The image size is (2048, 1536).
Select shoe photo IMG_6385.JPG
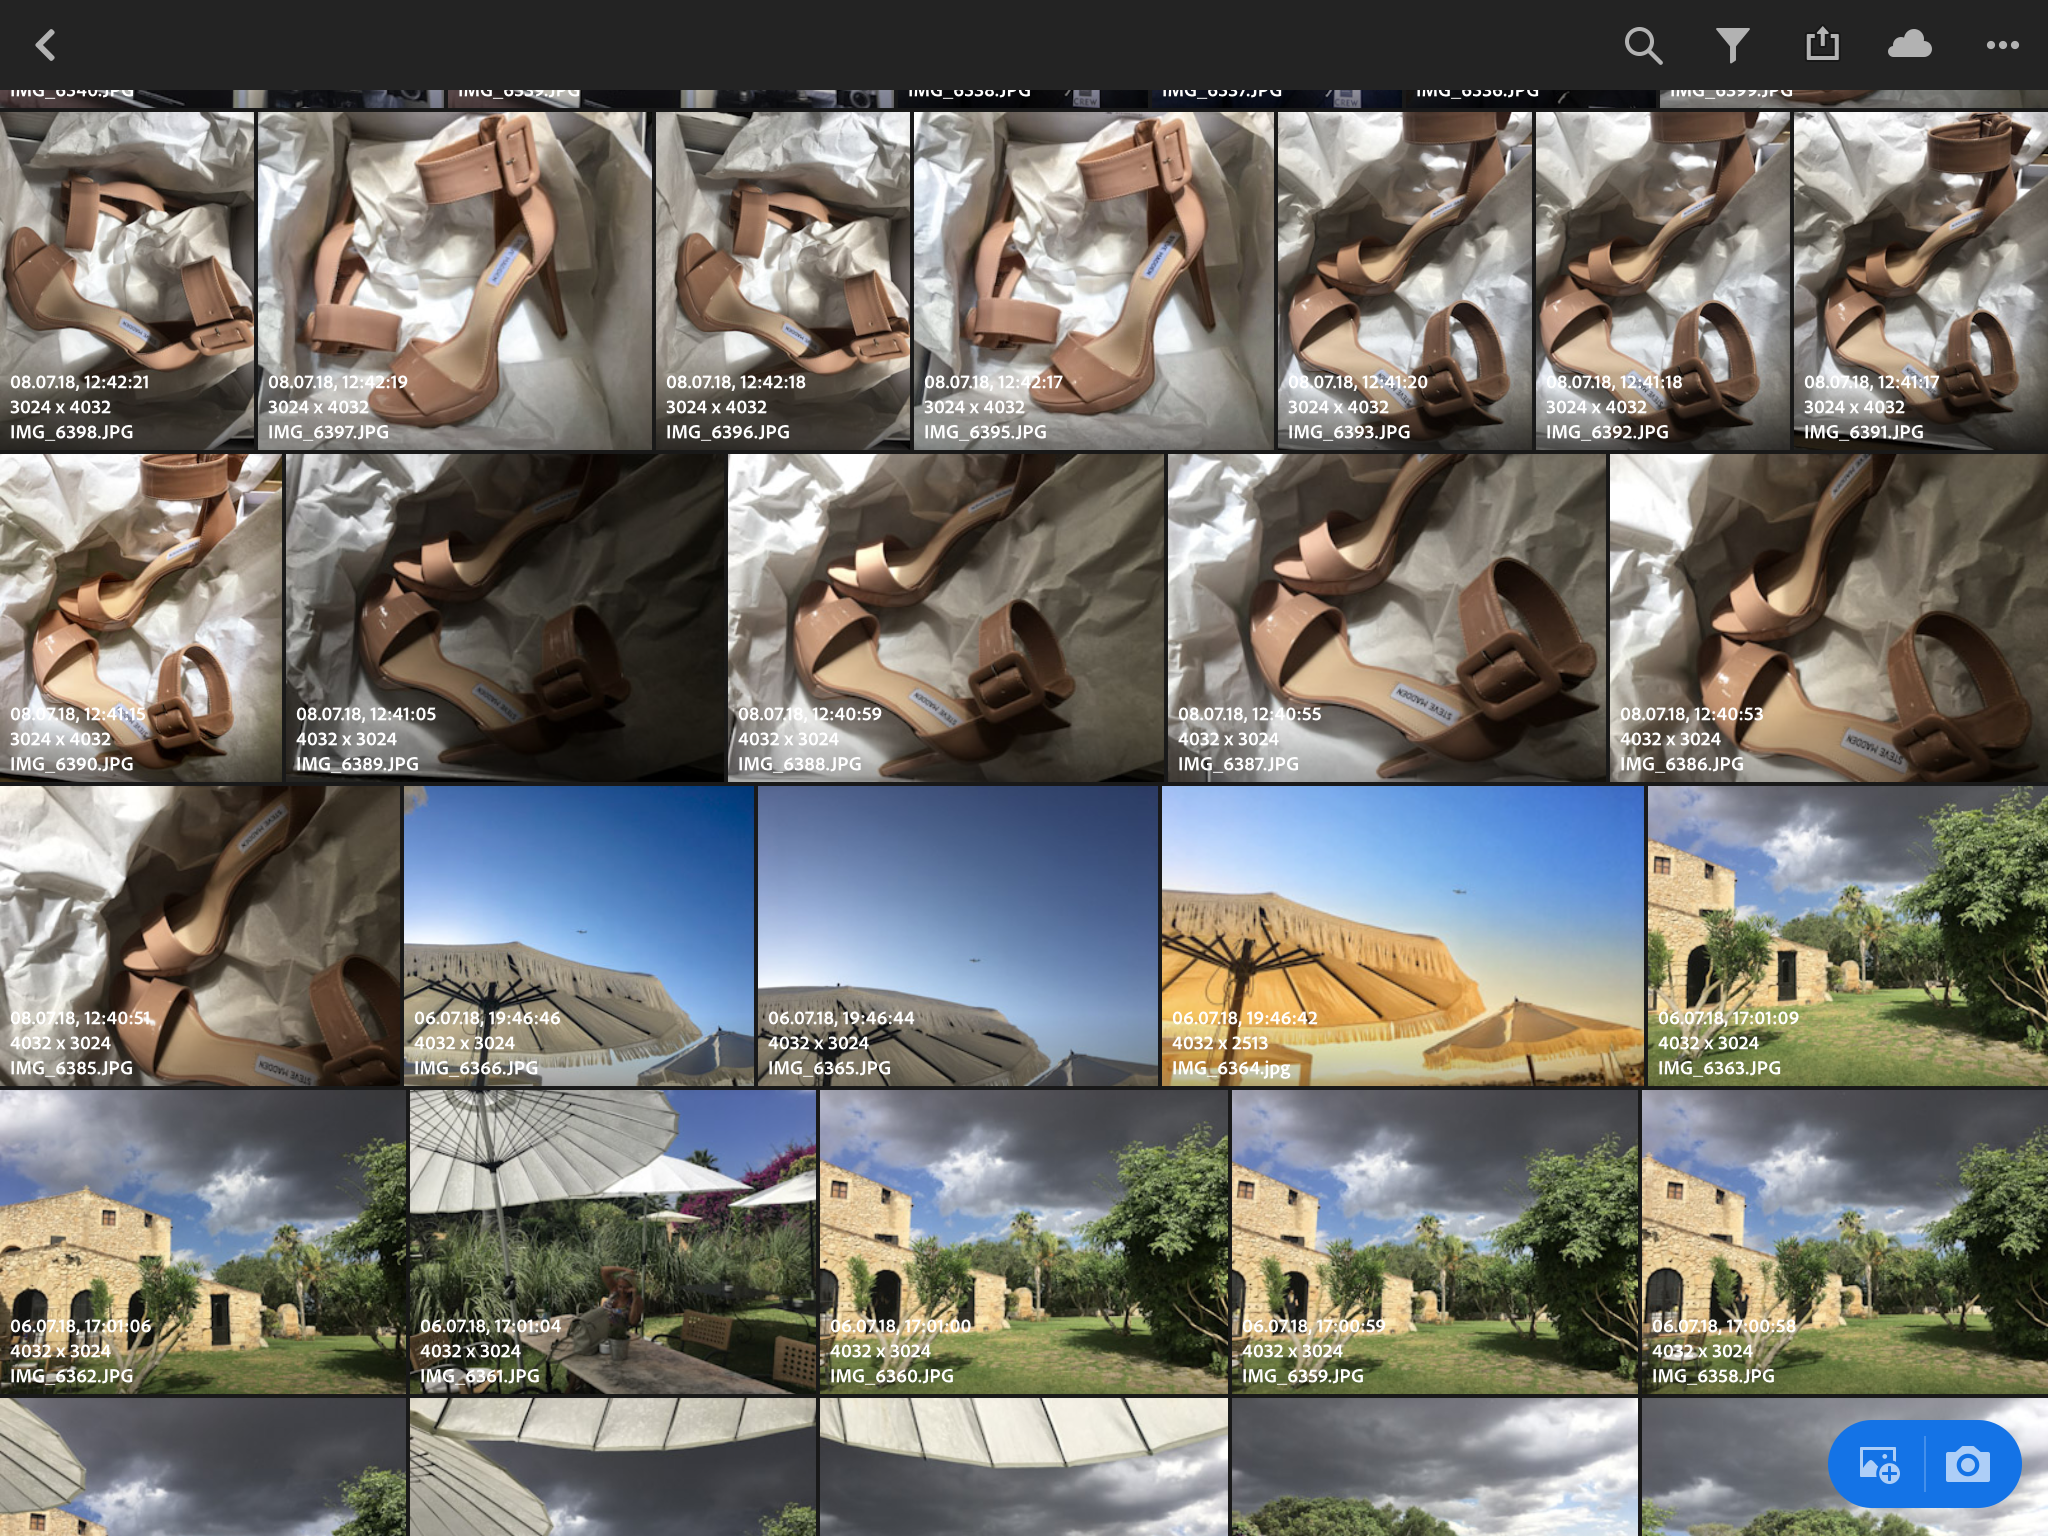point(200,935)
